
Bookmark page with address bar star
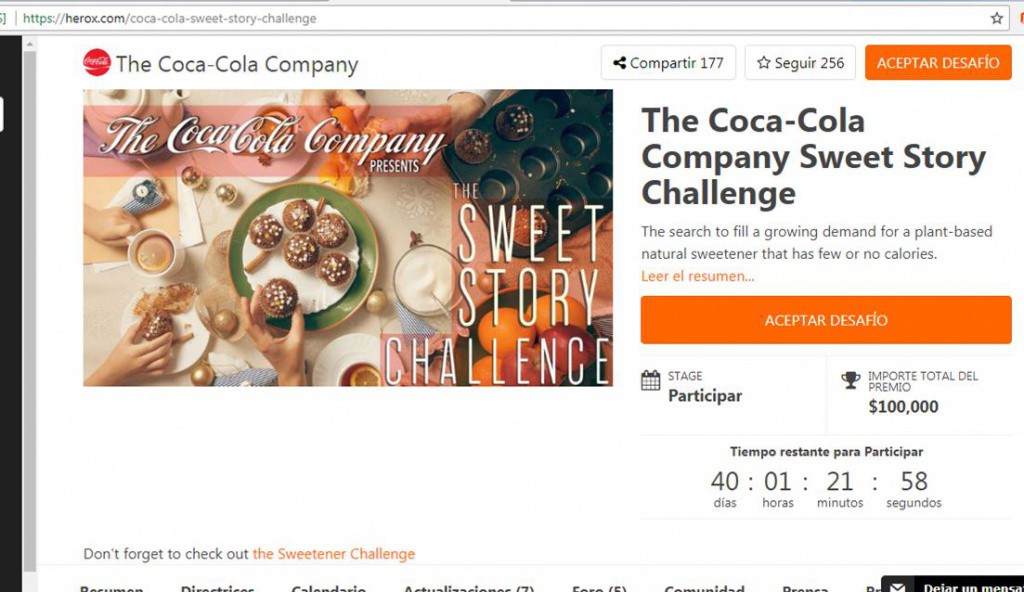pyautogui.click(x=996, y=18)
